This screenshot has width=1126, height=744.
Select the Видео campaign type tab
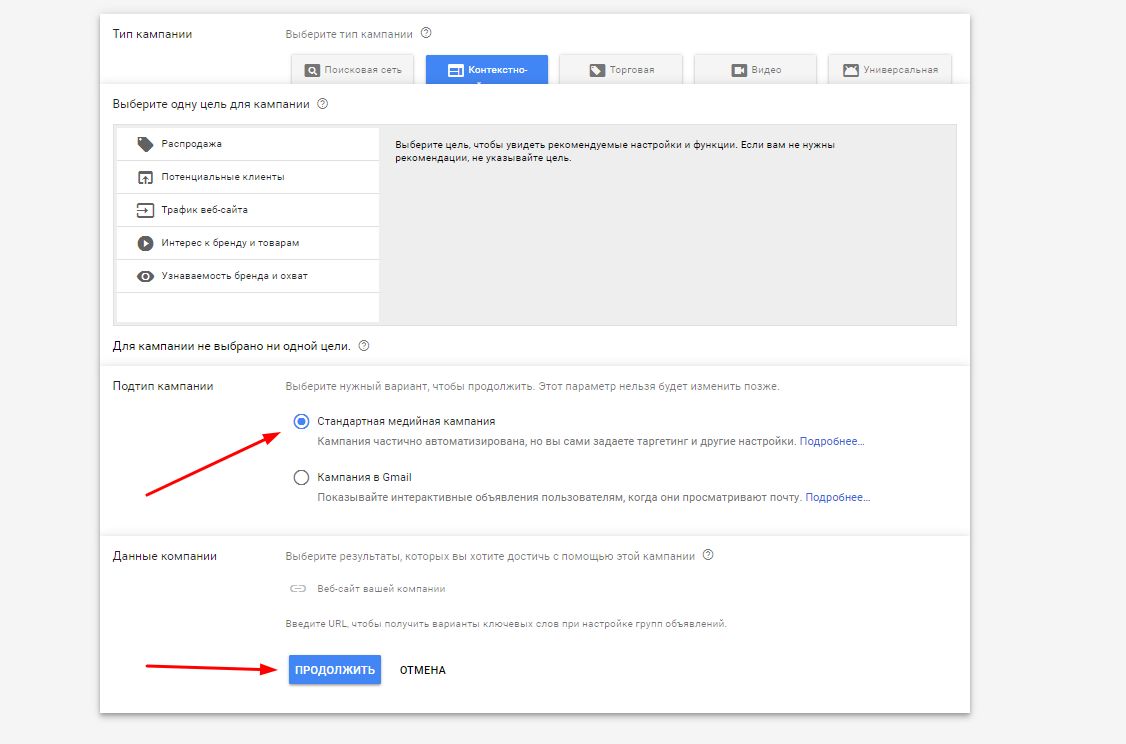tap(755, 70)
